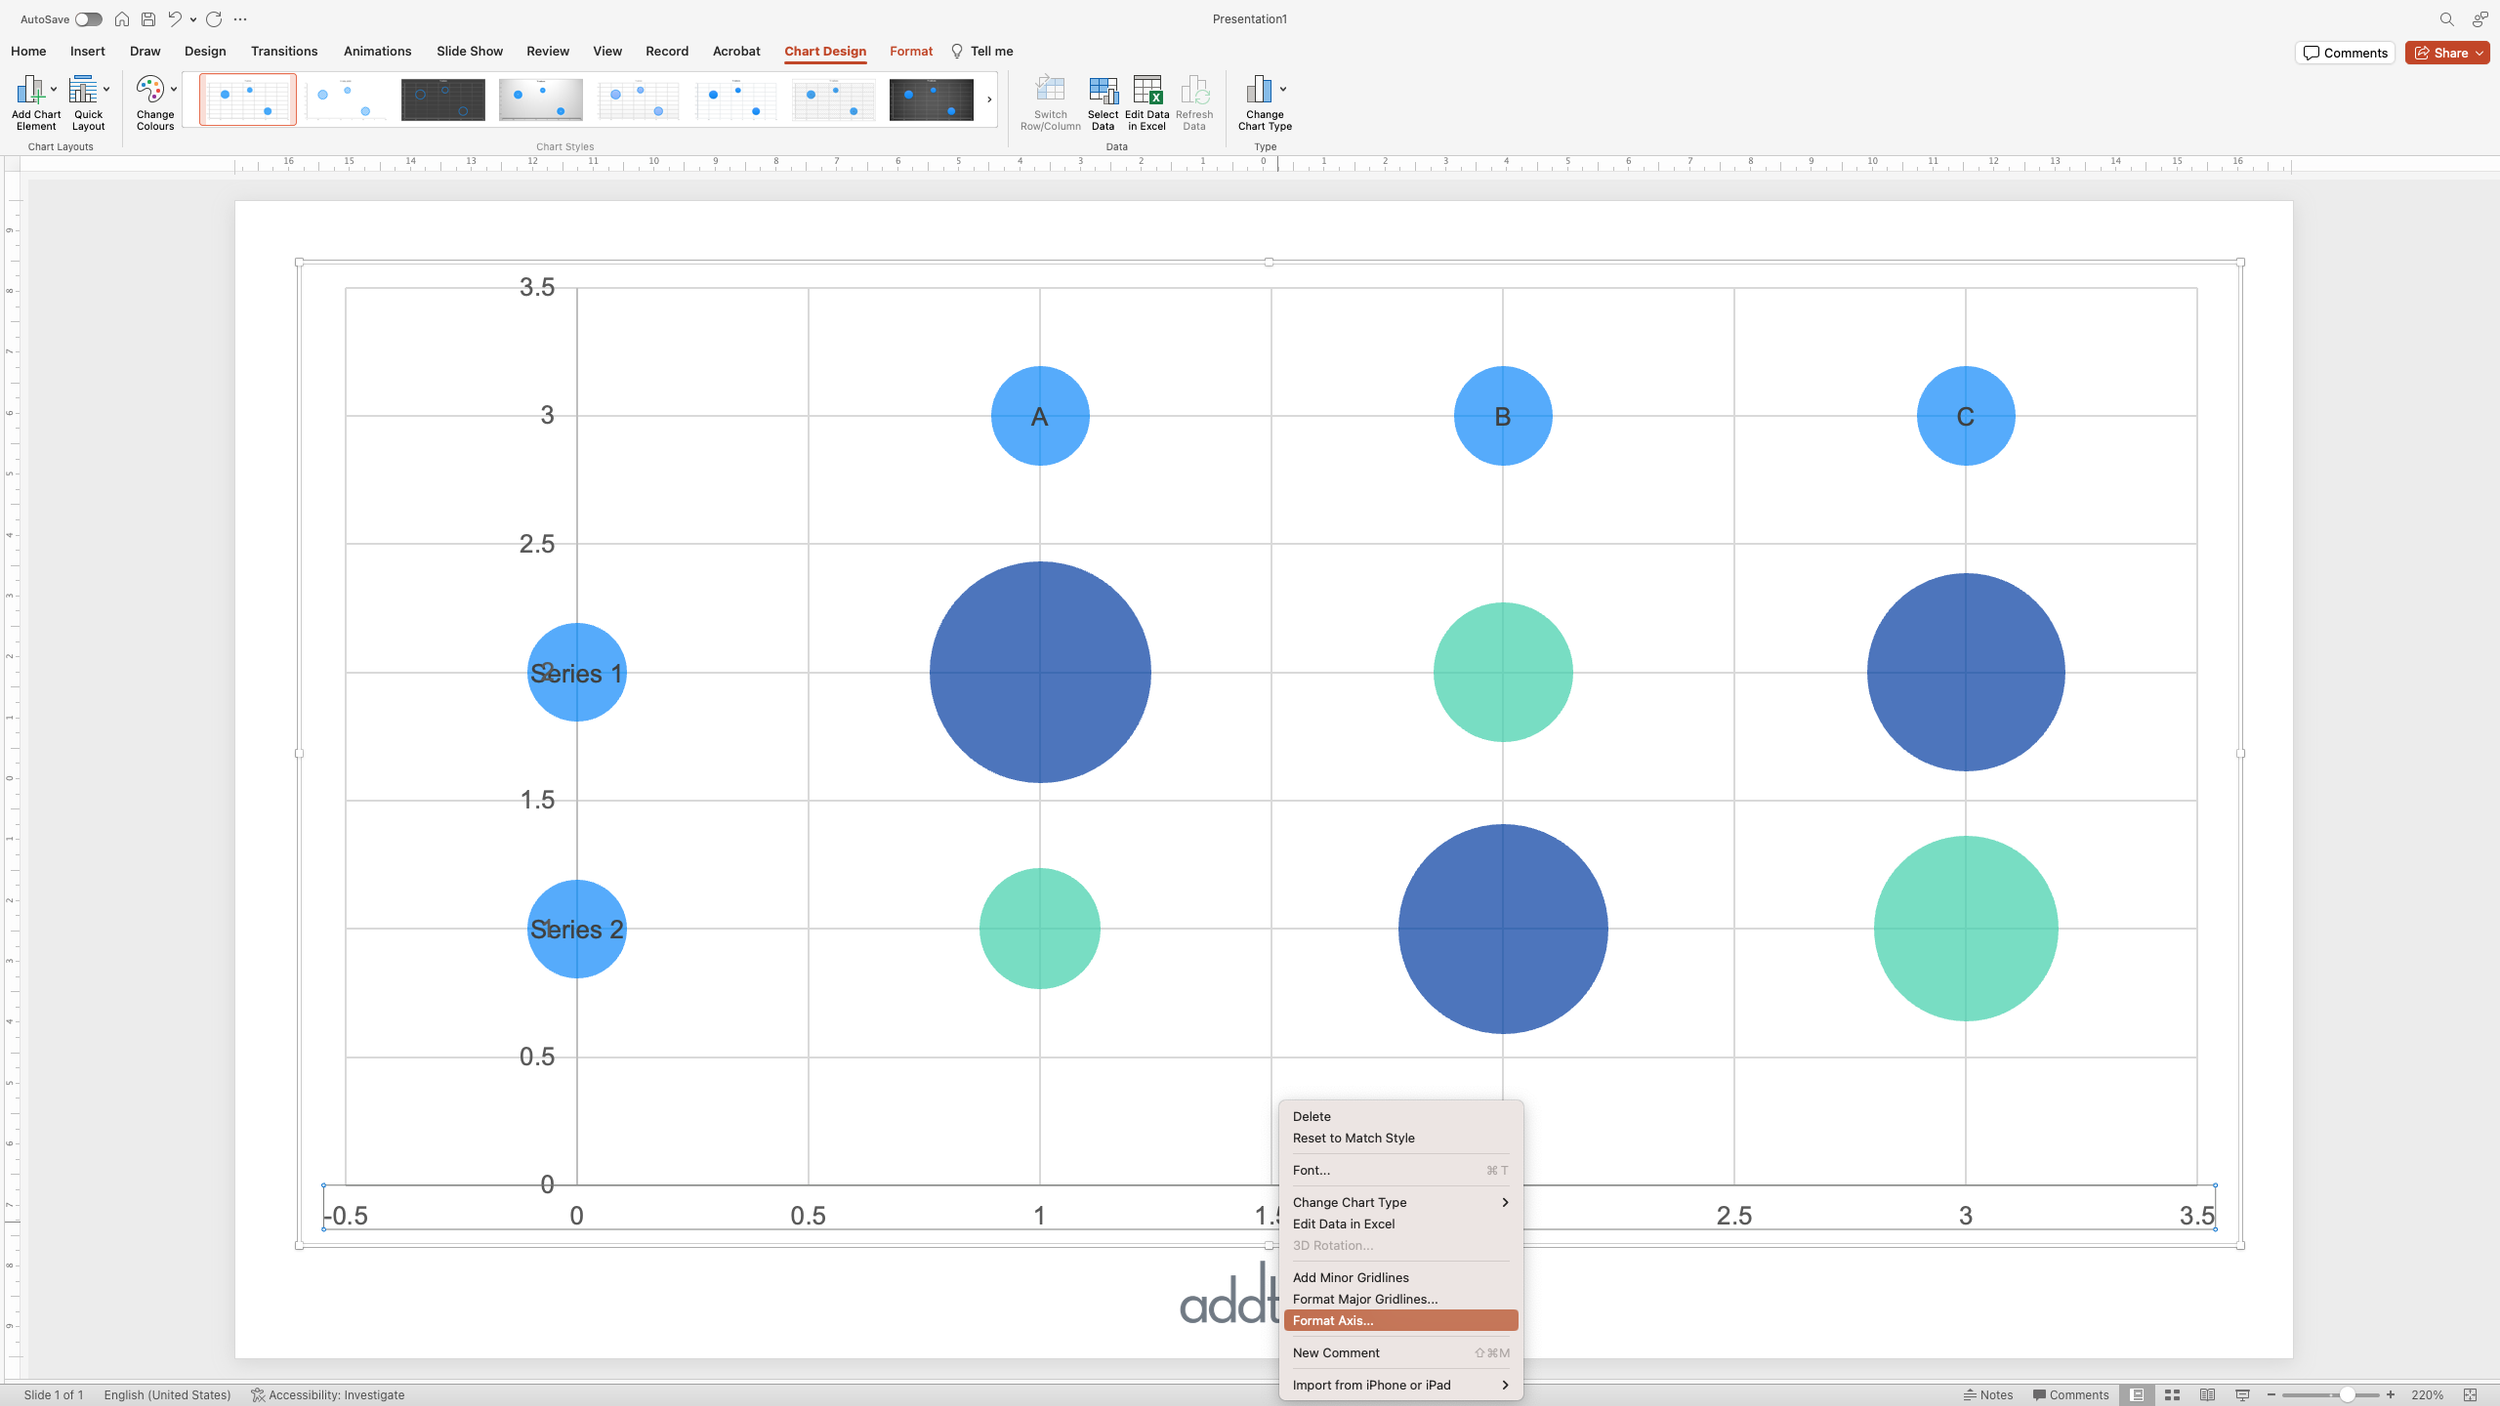Click the zoom slider handle
Viewport: 2500px width, 1406px height.
point(2347,1395)
